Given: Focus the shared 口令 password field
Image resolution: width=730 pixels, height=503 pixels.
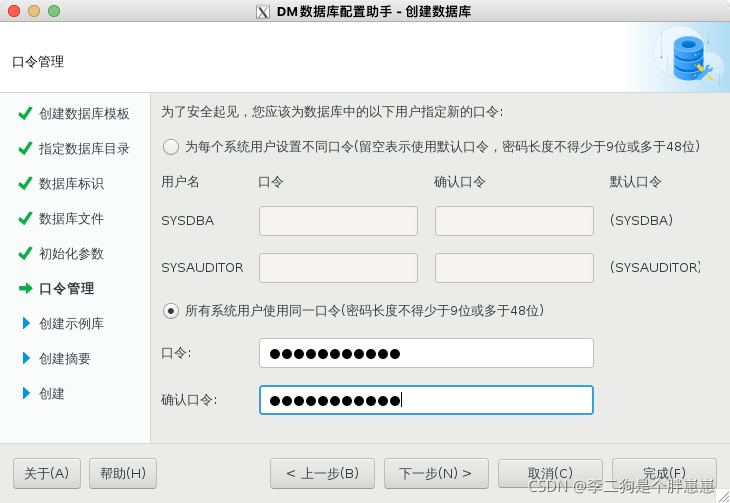Looking at the screenshot, I should point(426,353).
